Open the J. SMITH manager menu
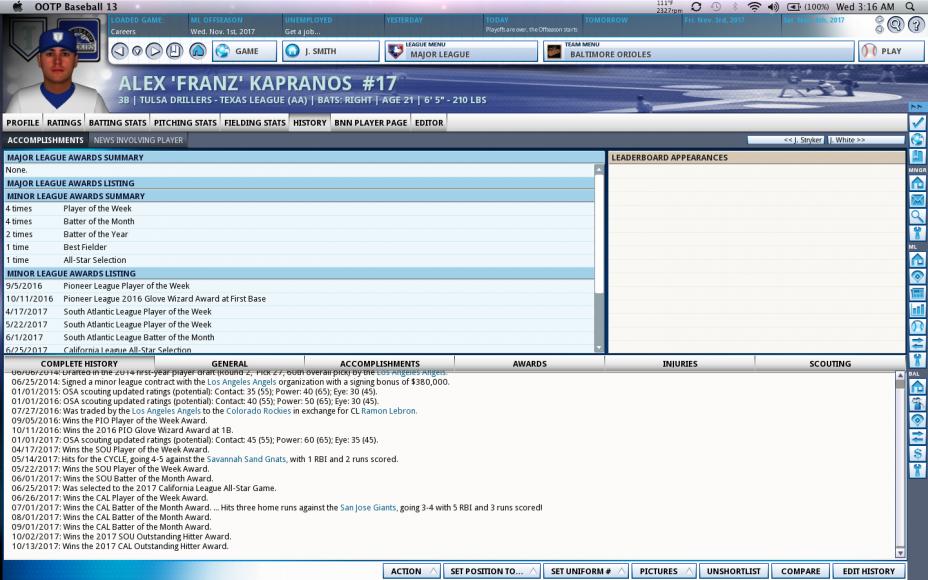Screen dimensions: 928x580 (x=330, y=51)
